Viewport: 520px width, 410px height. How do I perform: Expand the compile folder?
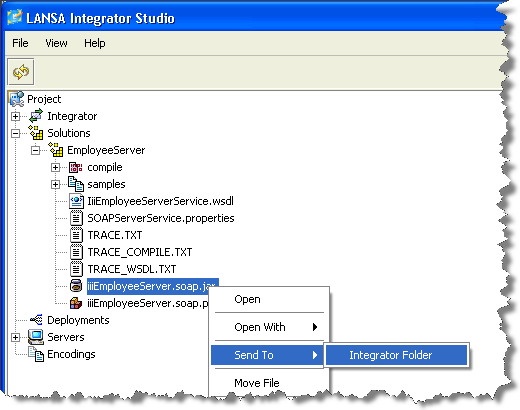(x=56, y=167)
